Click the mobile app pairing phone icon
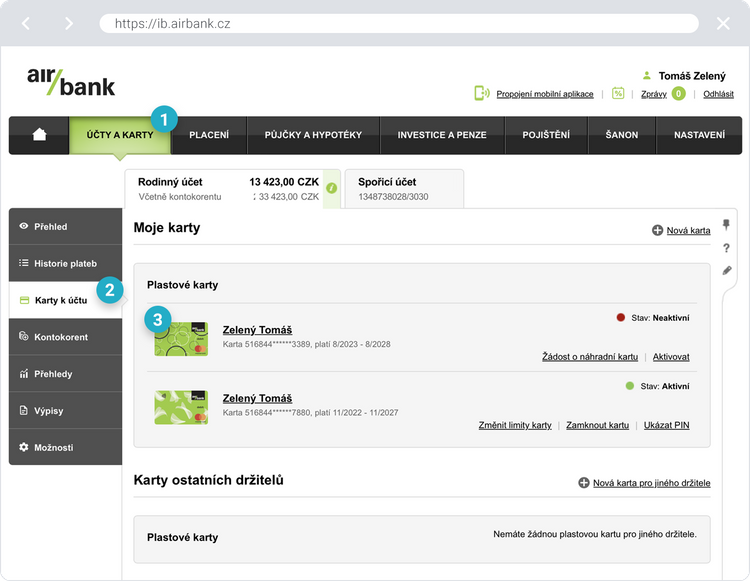The width and height of the screenshot is (750, 581). [481, 93]
